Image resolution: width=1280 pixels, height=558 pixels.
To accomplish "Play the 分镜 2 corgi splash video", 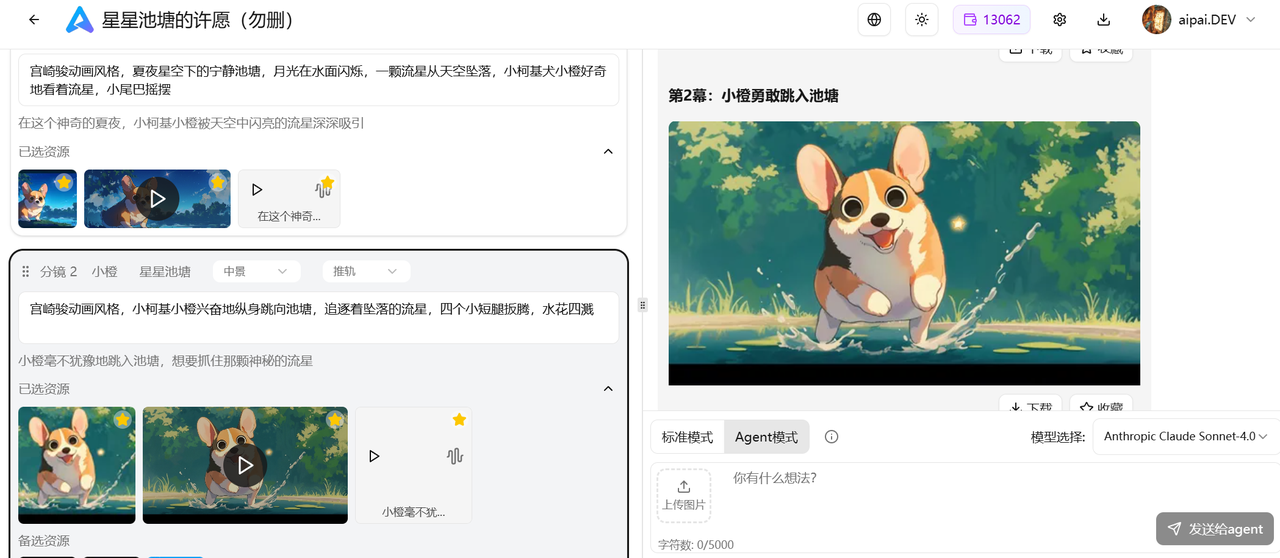I will coord(245,465).
